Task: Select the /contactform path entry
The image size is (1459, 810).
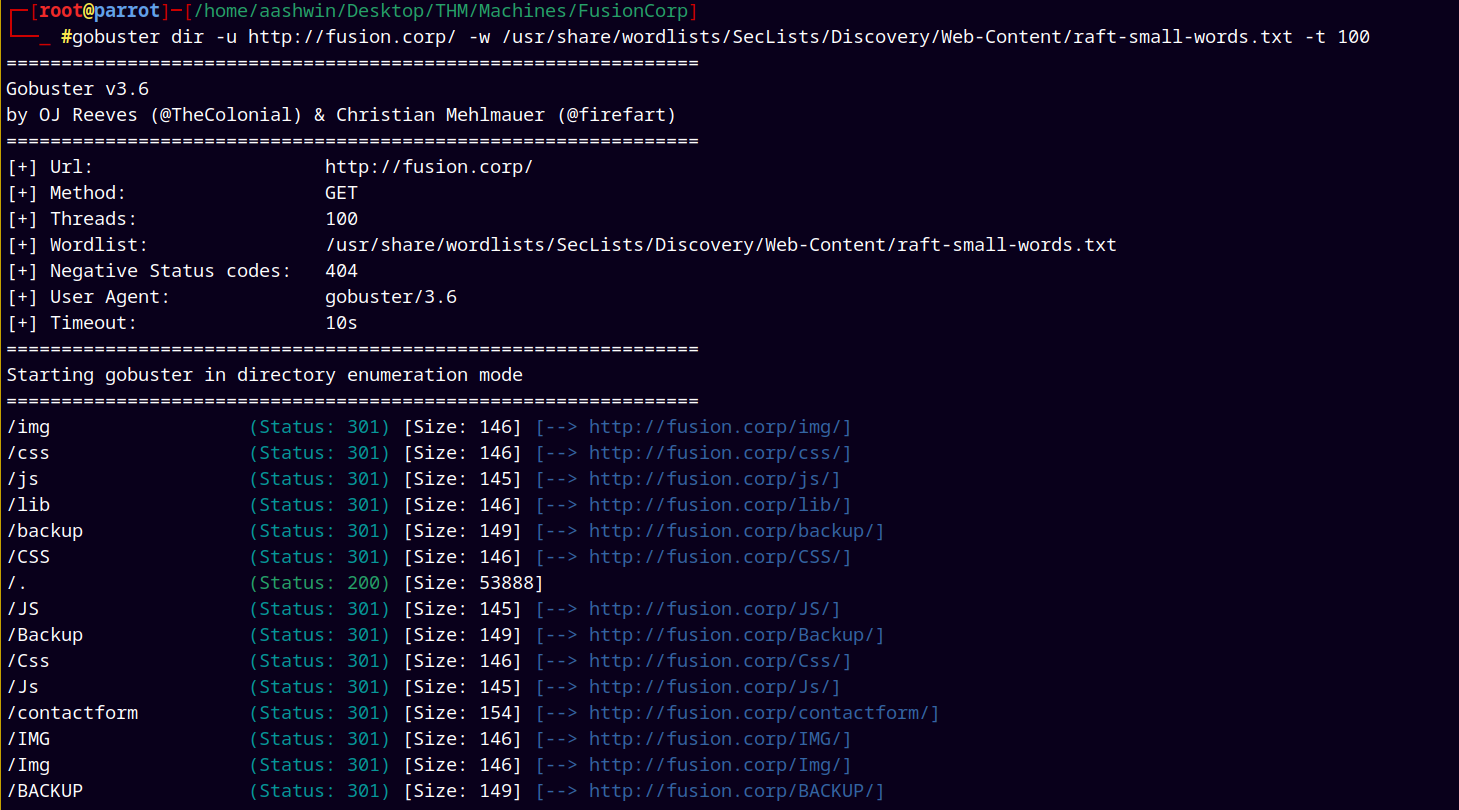Action: (72, 713)
